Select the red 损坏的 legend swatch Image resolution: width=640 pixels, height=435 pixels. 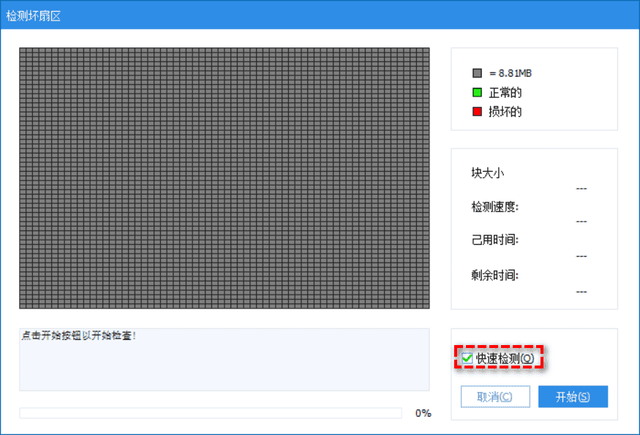477,111
